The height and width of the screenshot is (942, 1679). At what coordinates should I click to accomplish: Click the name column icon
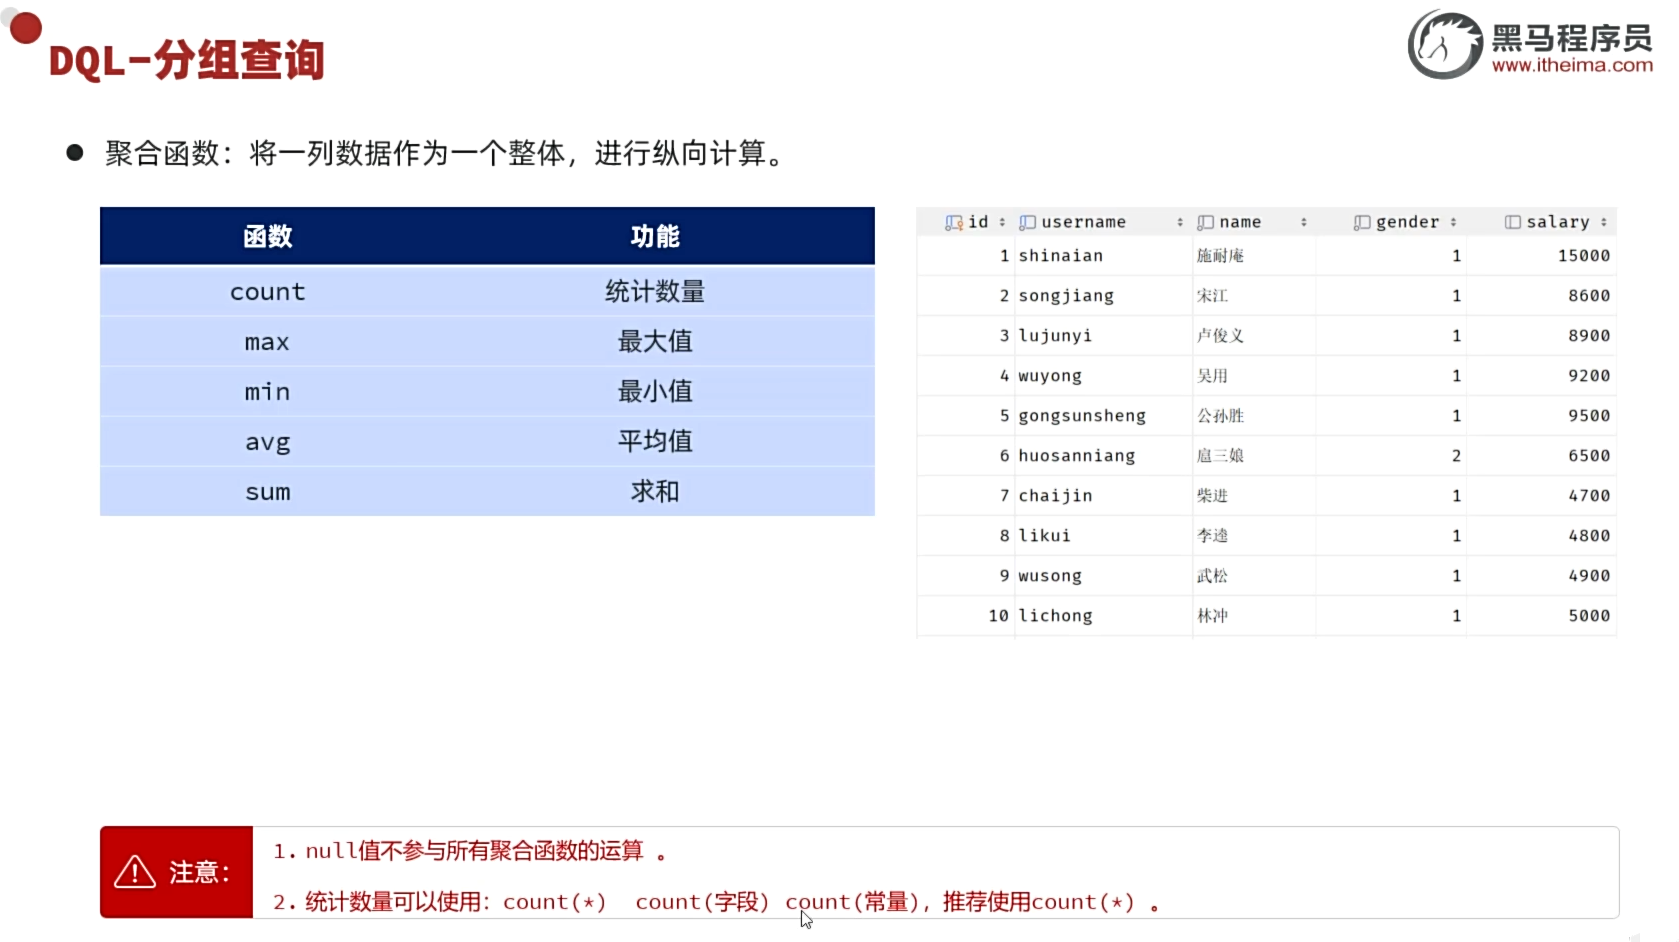(x=1206, y=222)
